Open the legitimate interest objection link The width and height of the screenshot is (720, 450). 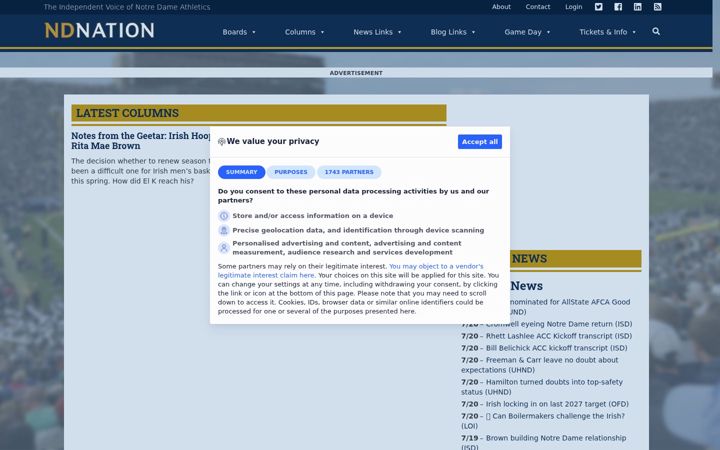(350, 271)
